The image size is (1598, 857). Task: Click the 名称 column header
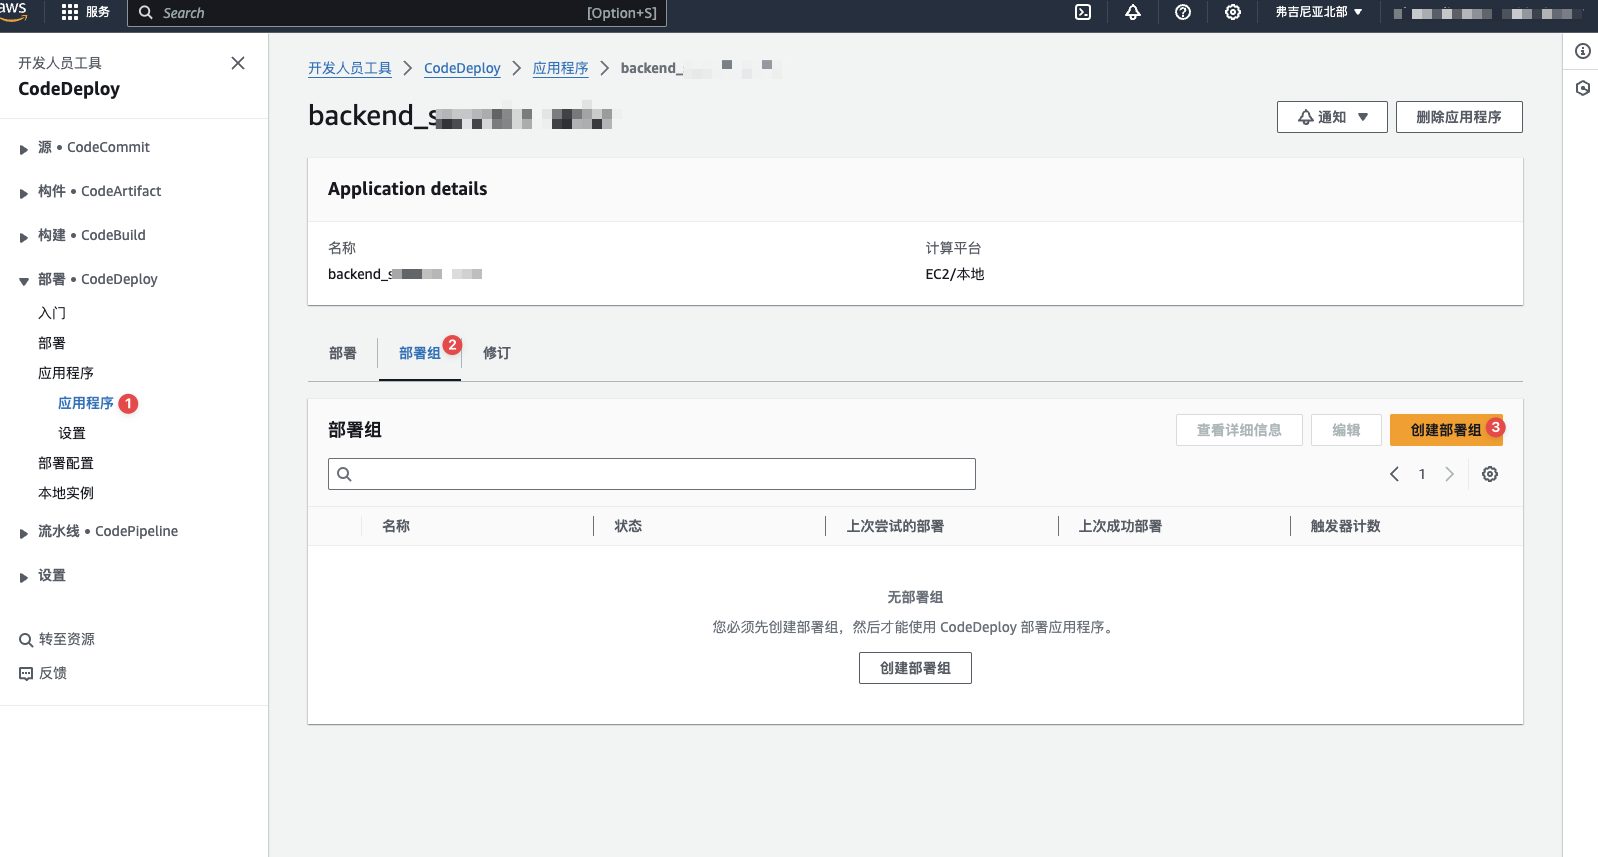pos(396,526)
